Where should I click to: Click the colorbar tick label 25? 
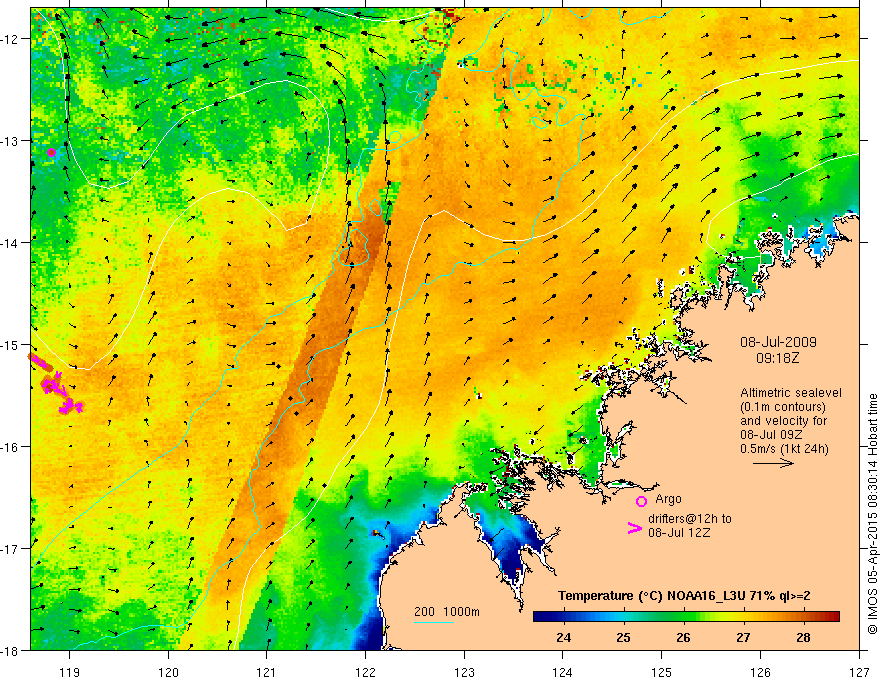coord(623,637)
